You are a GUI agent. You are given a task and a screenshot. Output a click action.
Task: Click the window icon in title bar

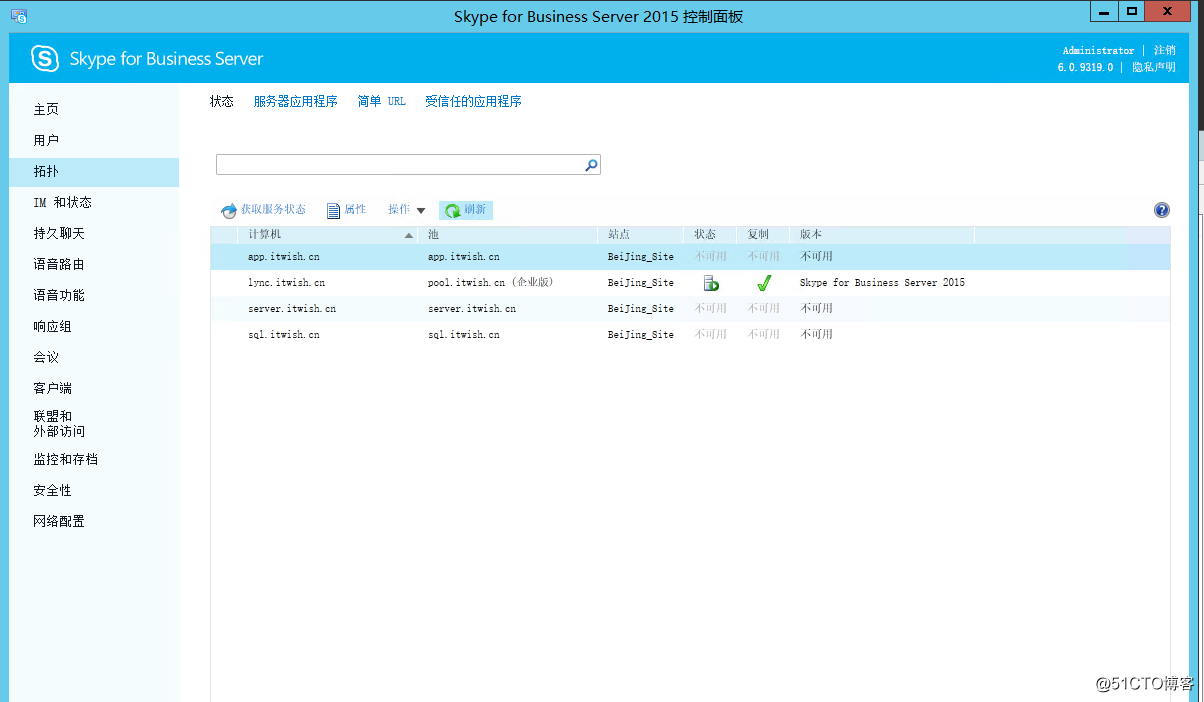pyautogui.click(x=19, y=15)
